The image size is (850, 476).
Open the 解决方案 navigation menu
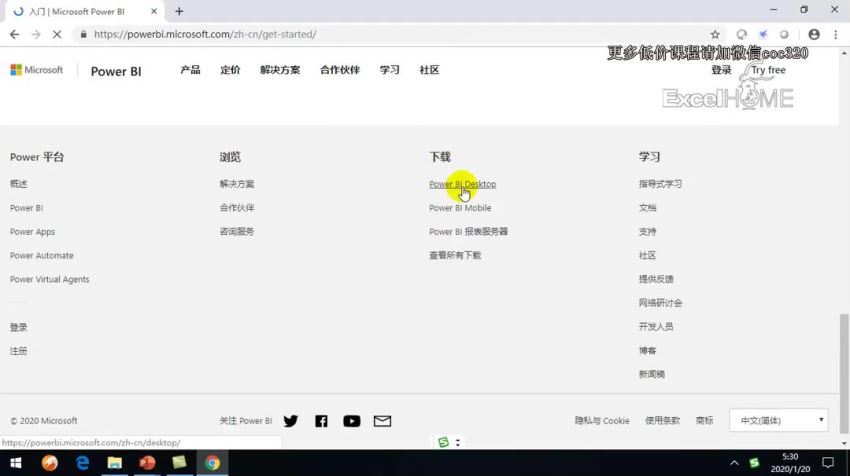[x=280, y=70]
